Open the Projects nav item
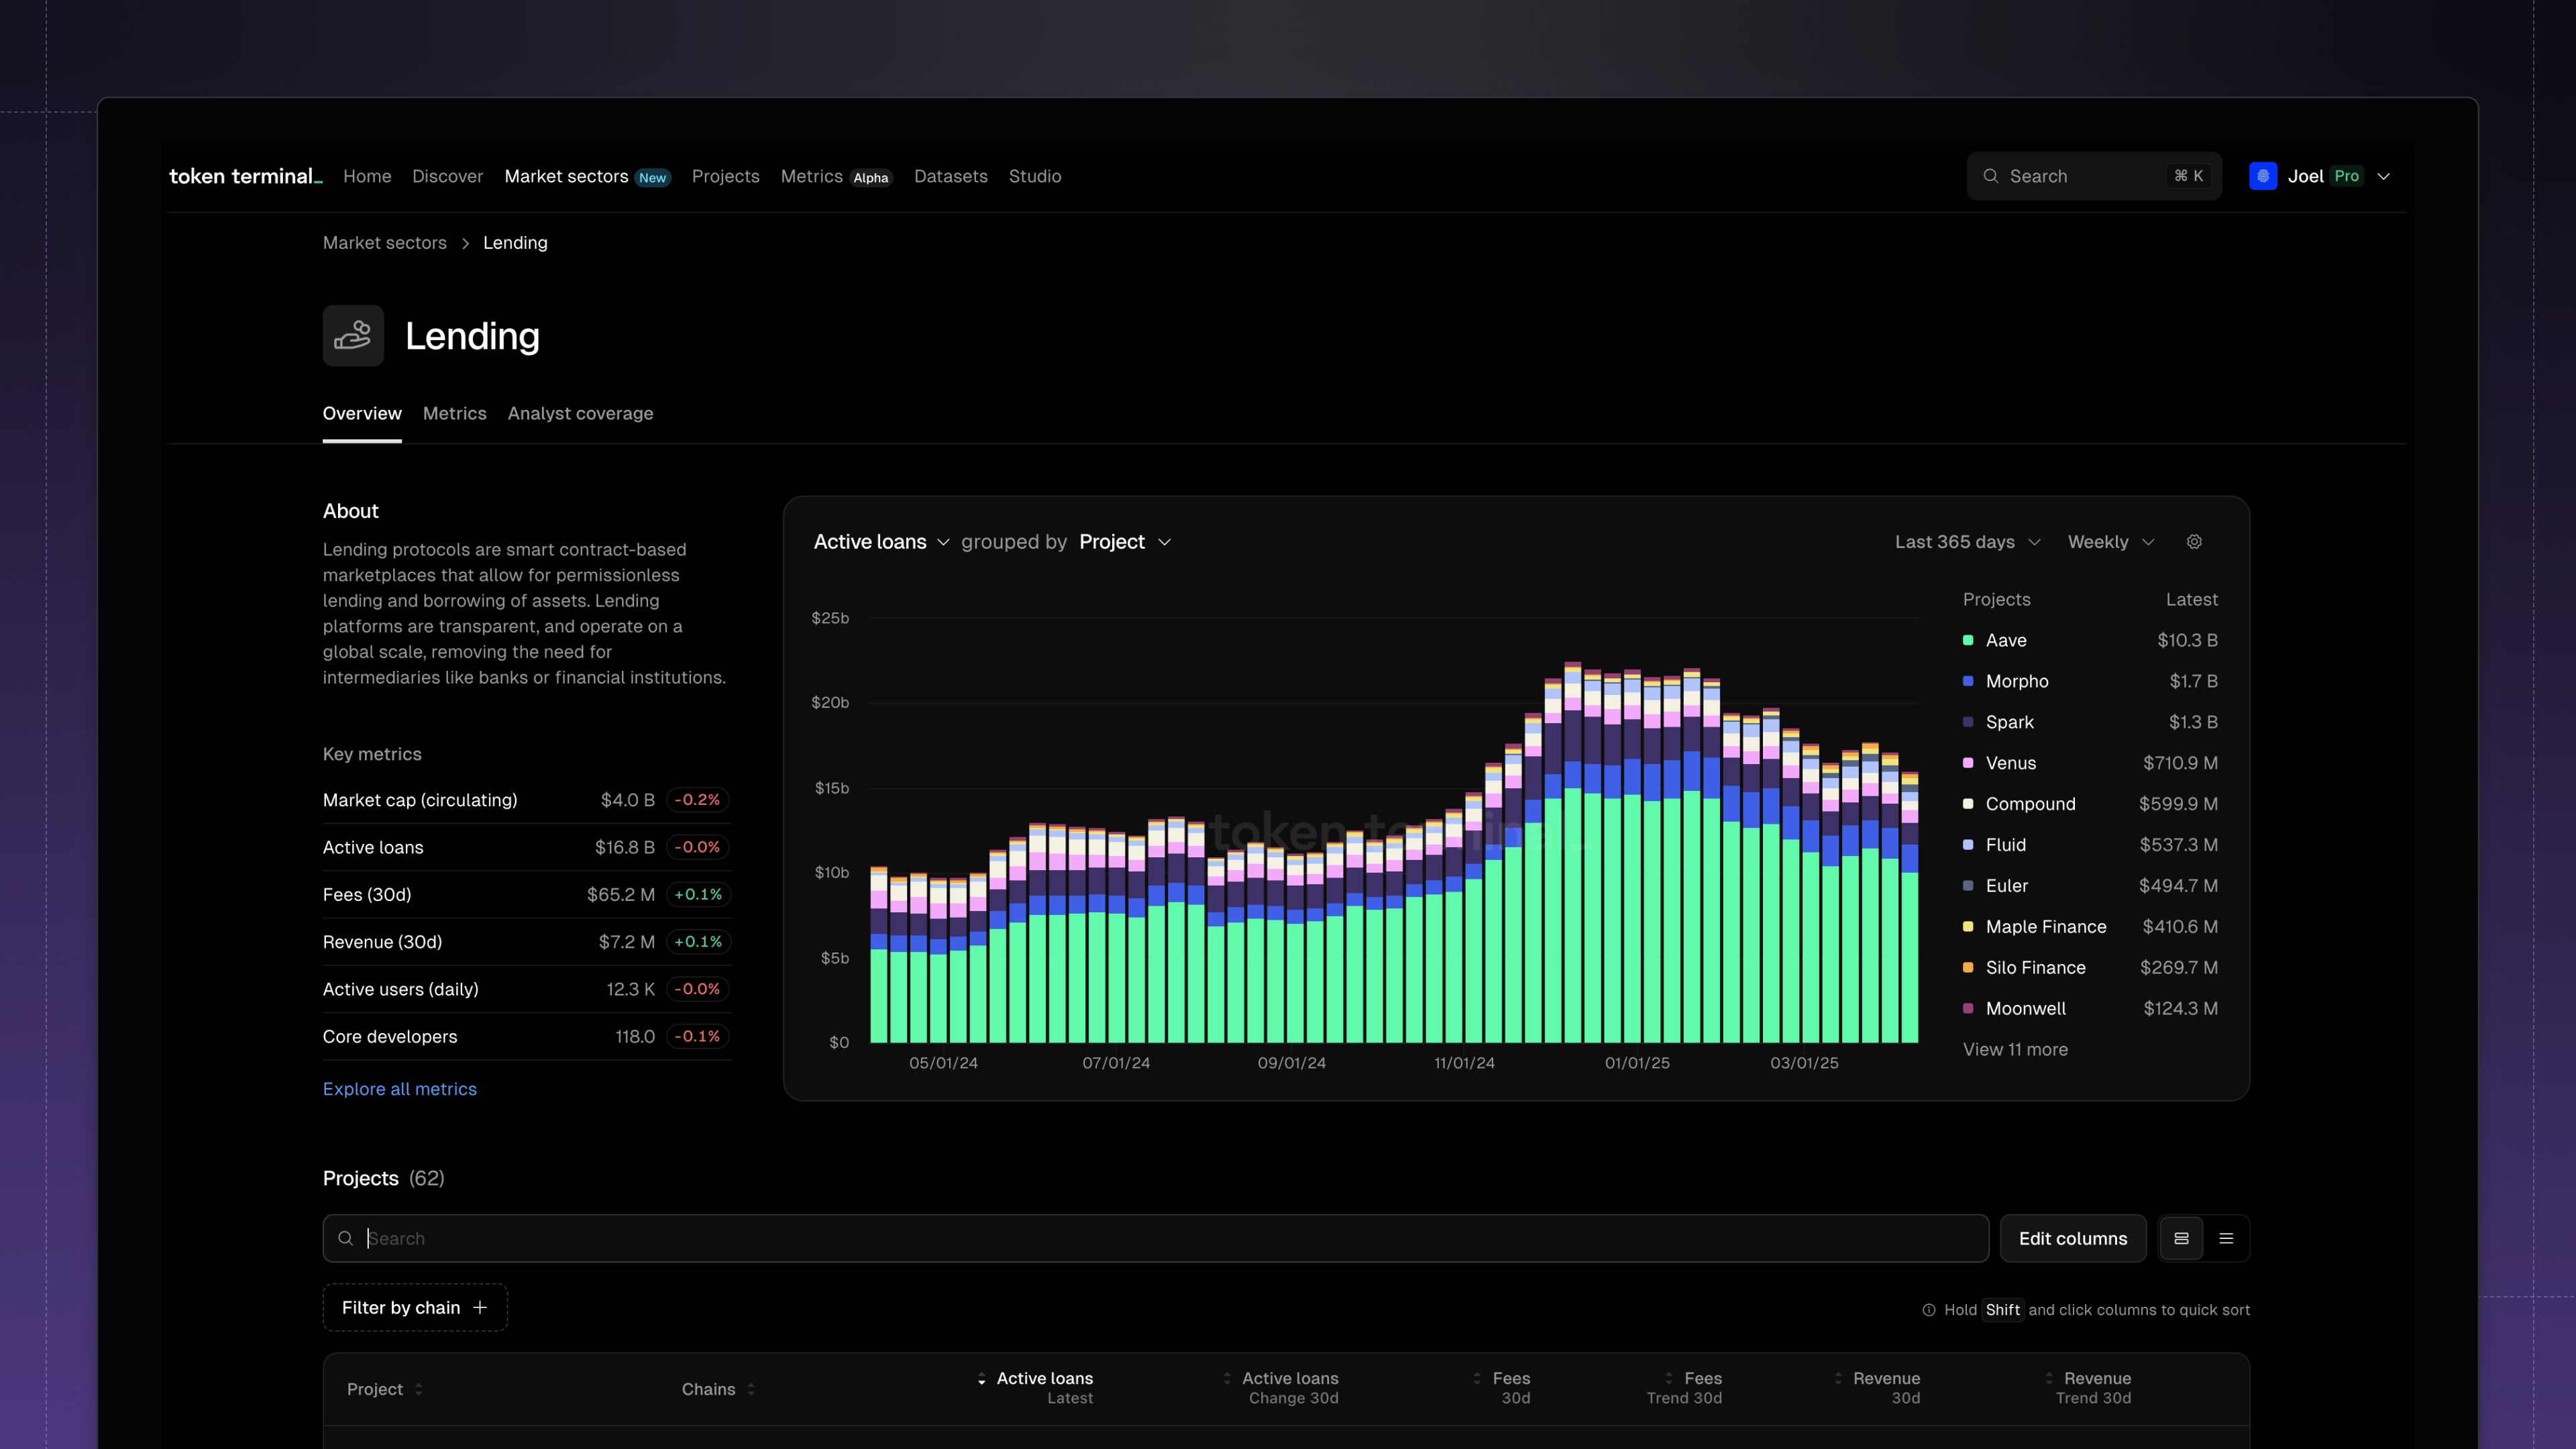Viewport: 2576px width, 1449px height. [725, 176]
